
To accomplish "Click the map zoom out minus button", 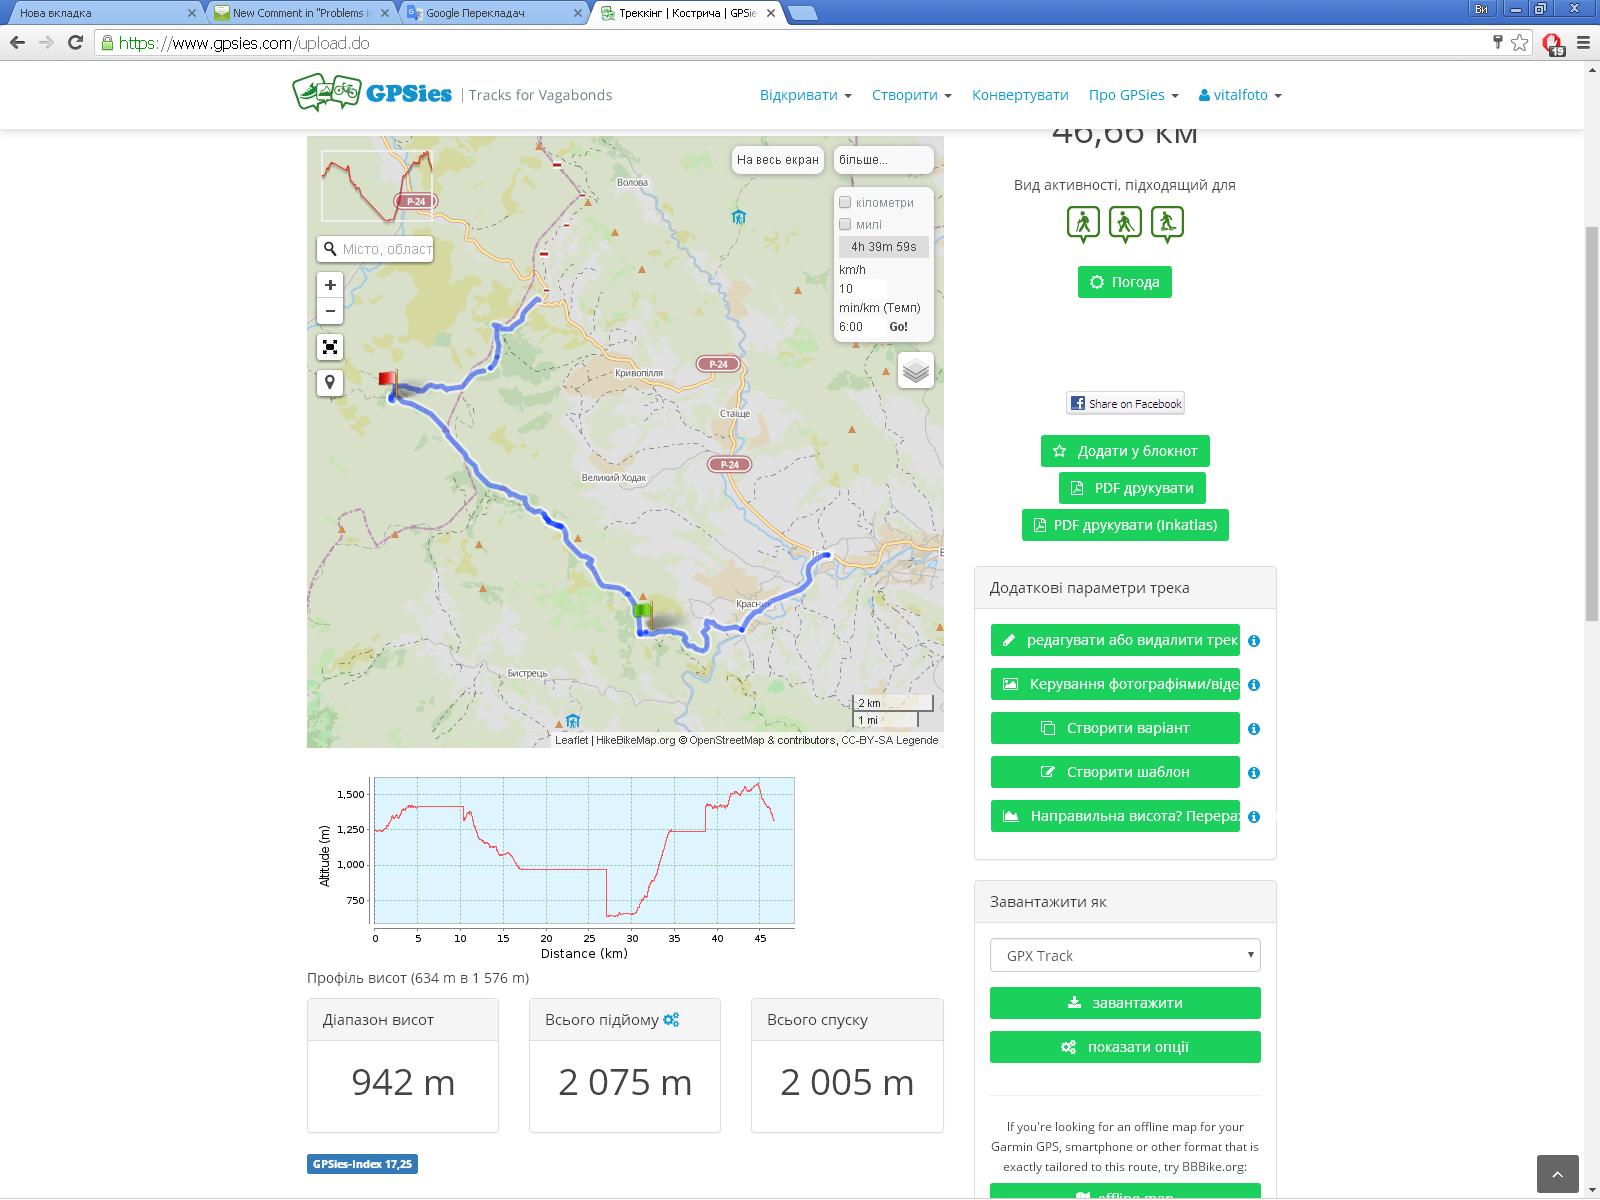I will pyautogui.click(x=330, y=311).
